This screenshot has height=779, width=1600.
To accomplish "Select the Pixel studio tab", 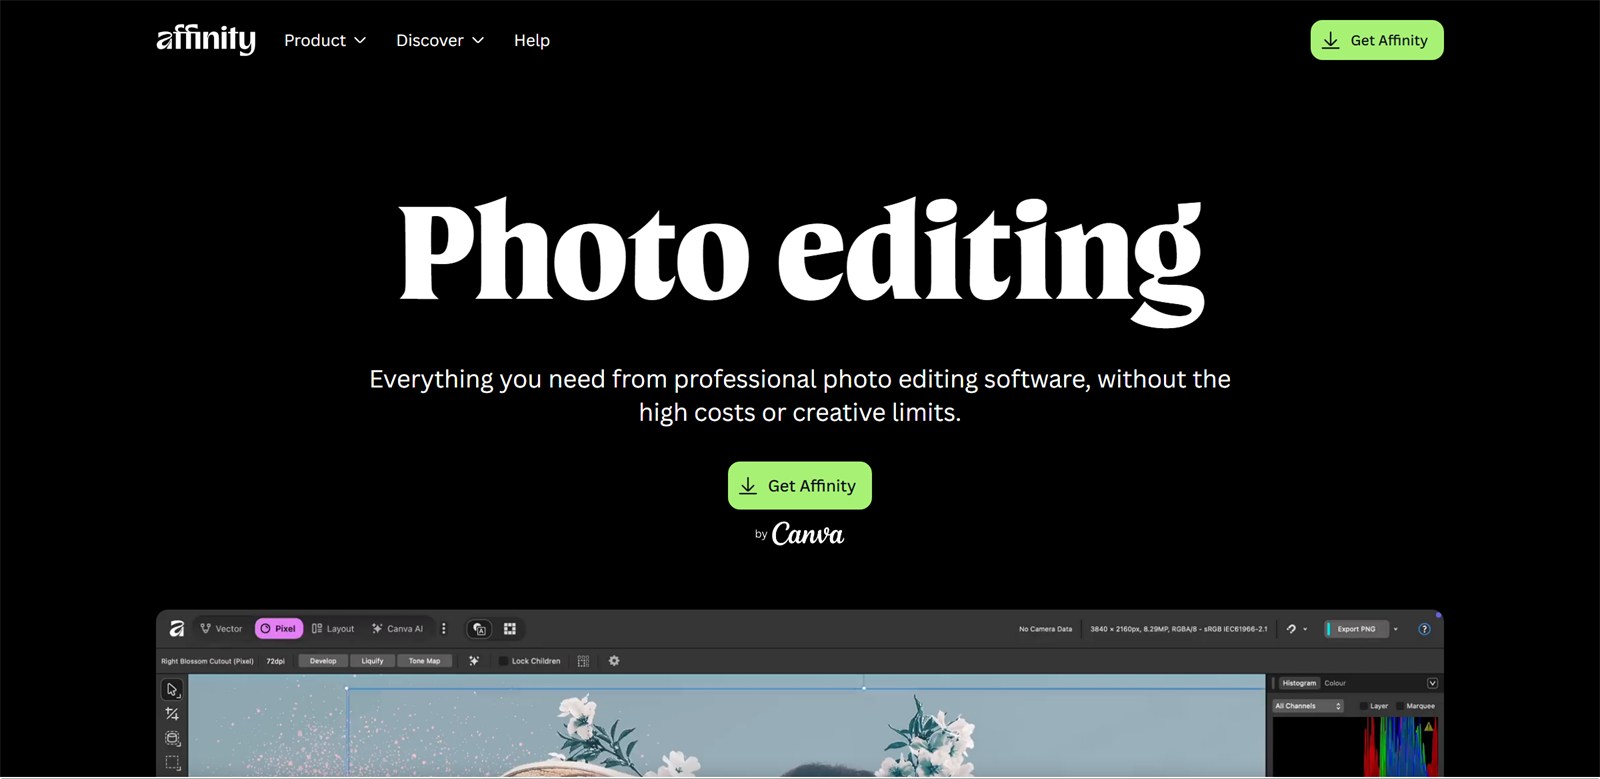I will [279, 629].
